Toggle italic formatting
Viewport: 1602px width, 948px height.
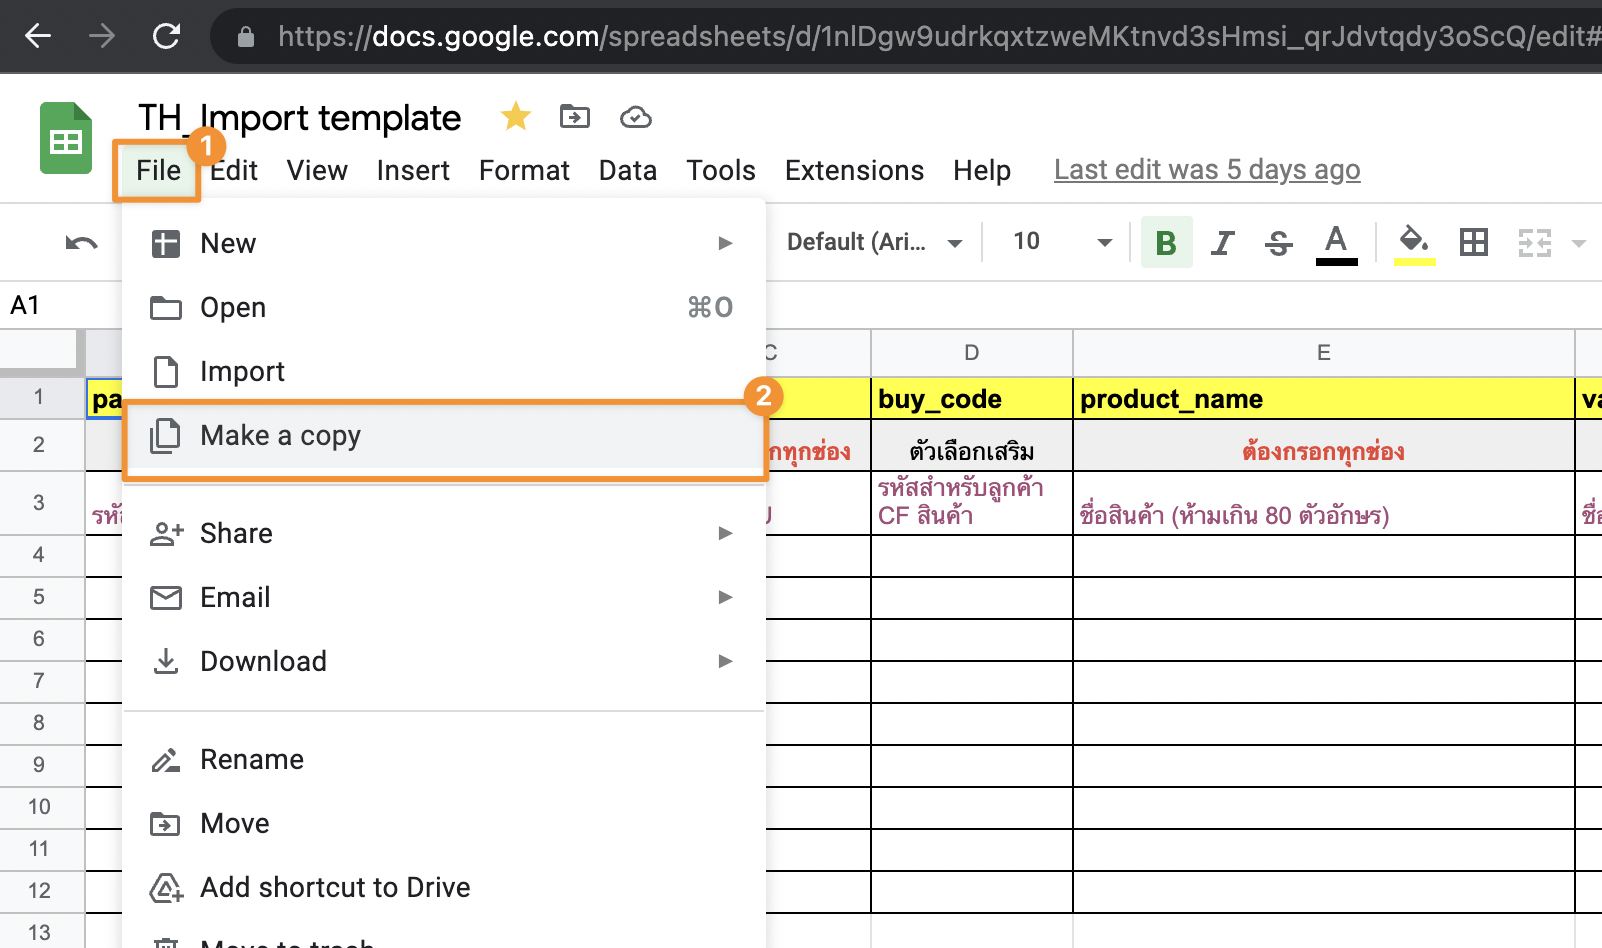coord(1221,241)
